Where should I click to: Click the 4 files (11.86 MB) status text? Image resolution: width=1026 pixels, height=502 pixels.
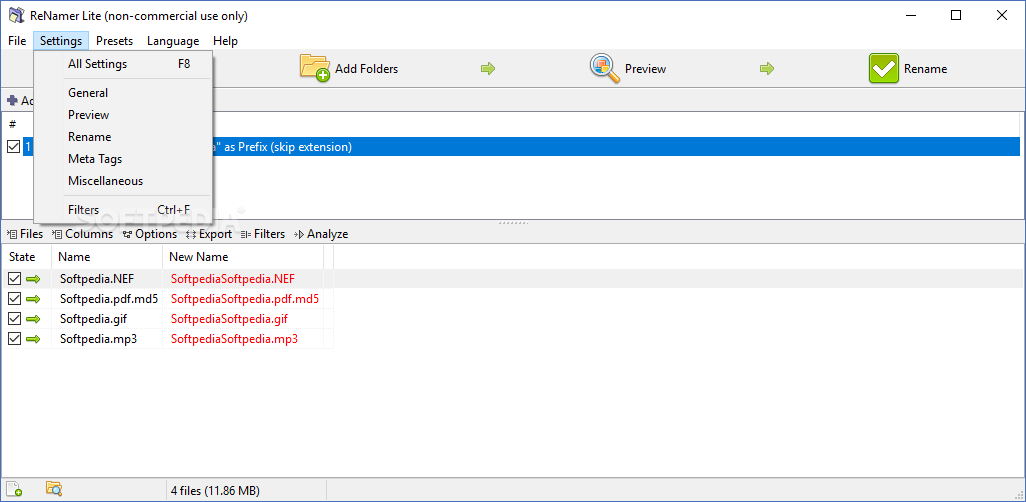[x=215, y=490]
